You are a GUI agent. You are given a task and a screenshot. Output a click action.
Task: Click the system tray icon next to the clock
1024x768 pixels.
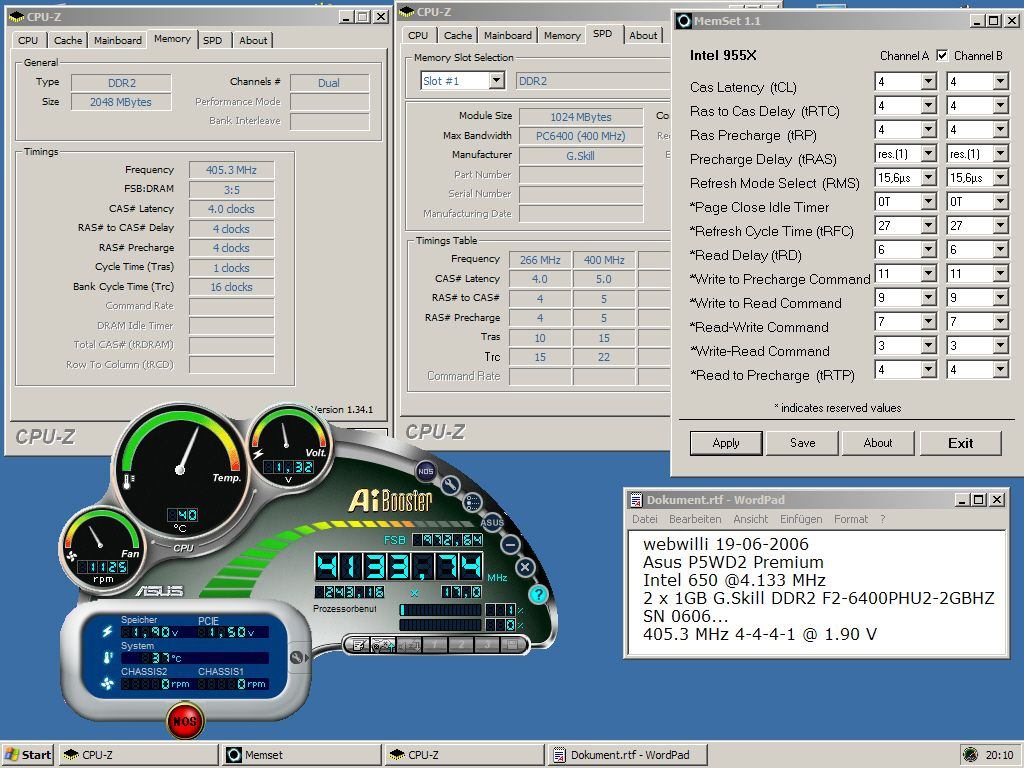[970, 755]
